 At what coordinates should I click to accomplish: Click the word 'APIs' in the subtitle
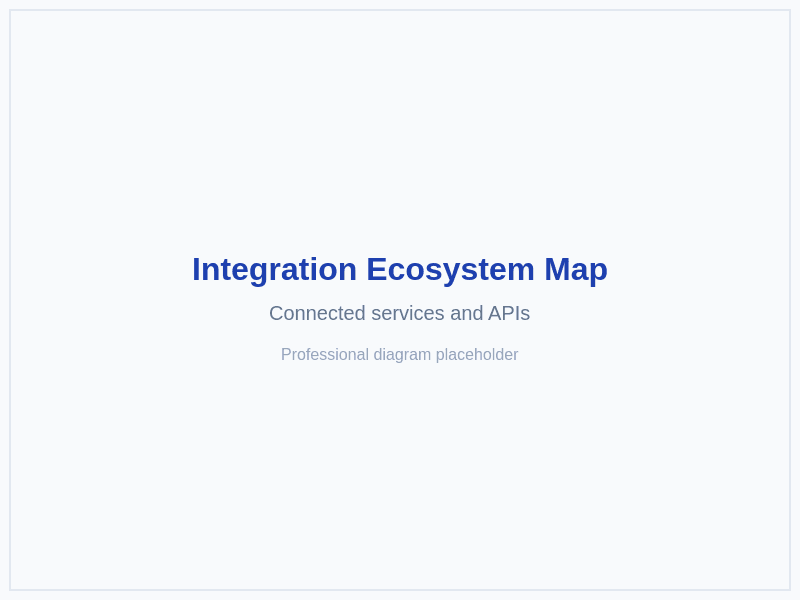[510, 313]
